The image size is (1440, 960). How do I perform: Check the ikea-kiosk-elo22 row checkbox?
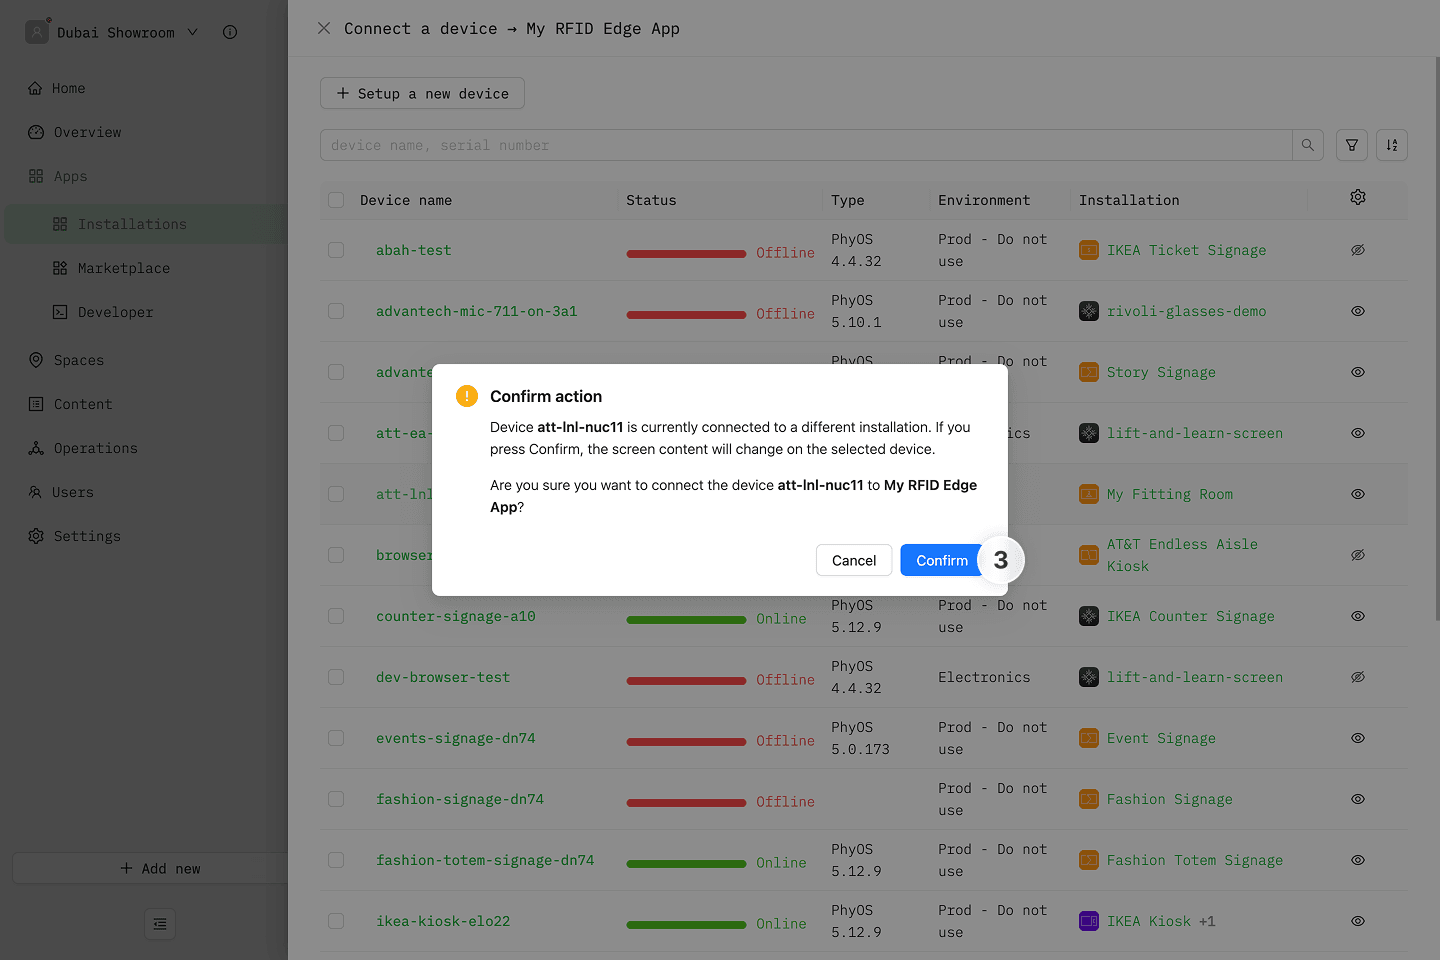(336, 921)
